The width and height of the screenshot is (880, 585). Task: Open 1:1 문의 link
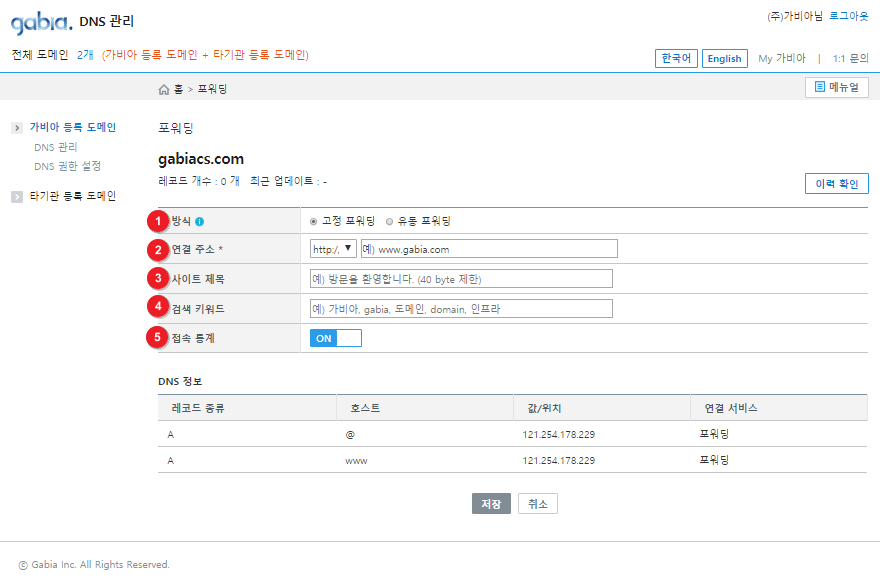pos(851,58)
